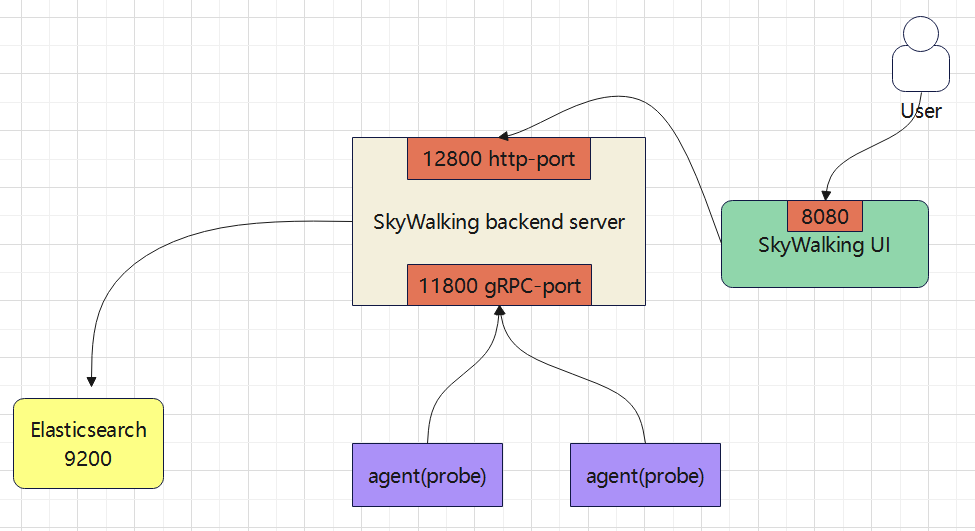Click the User text label
This screenshot has width=975, height=531.
pyautogui.click(x=921, y=111)
